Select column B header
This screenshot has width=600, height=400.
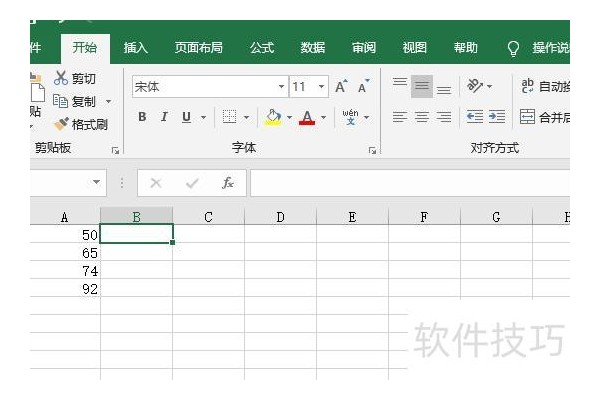[137, 217]
